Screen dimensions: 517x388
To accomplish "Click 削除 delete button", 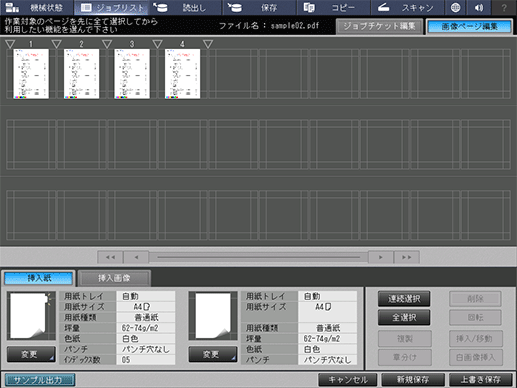I will (x=475, y=299).
